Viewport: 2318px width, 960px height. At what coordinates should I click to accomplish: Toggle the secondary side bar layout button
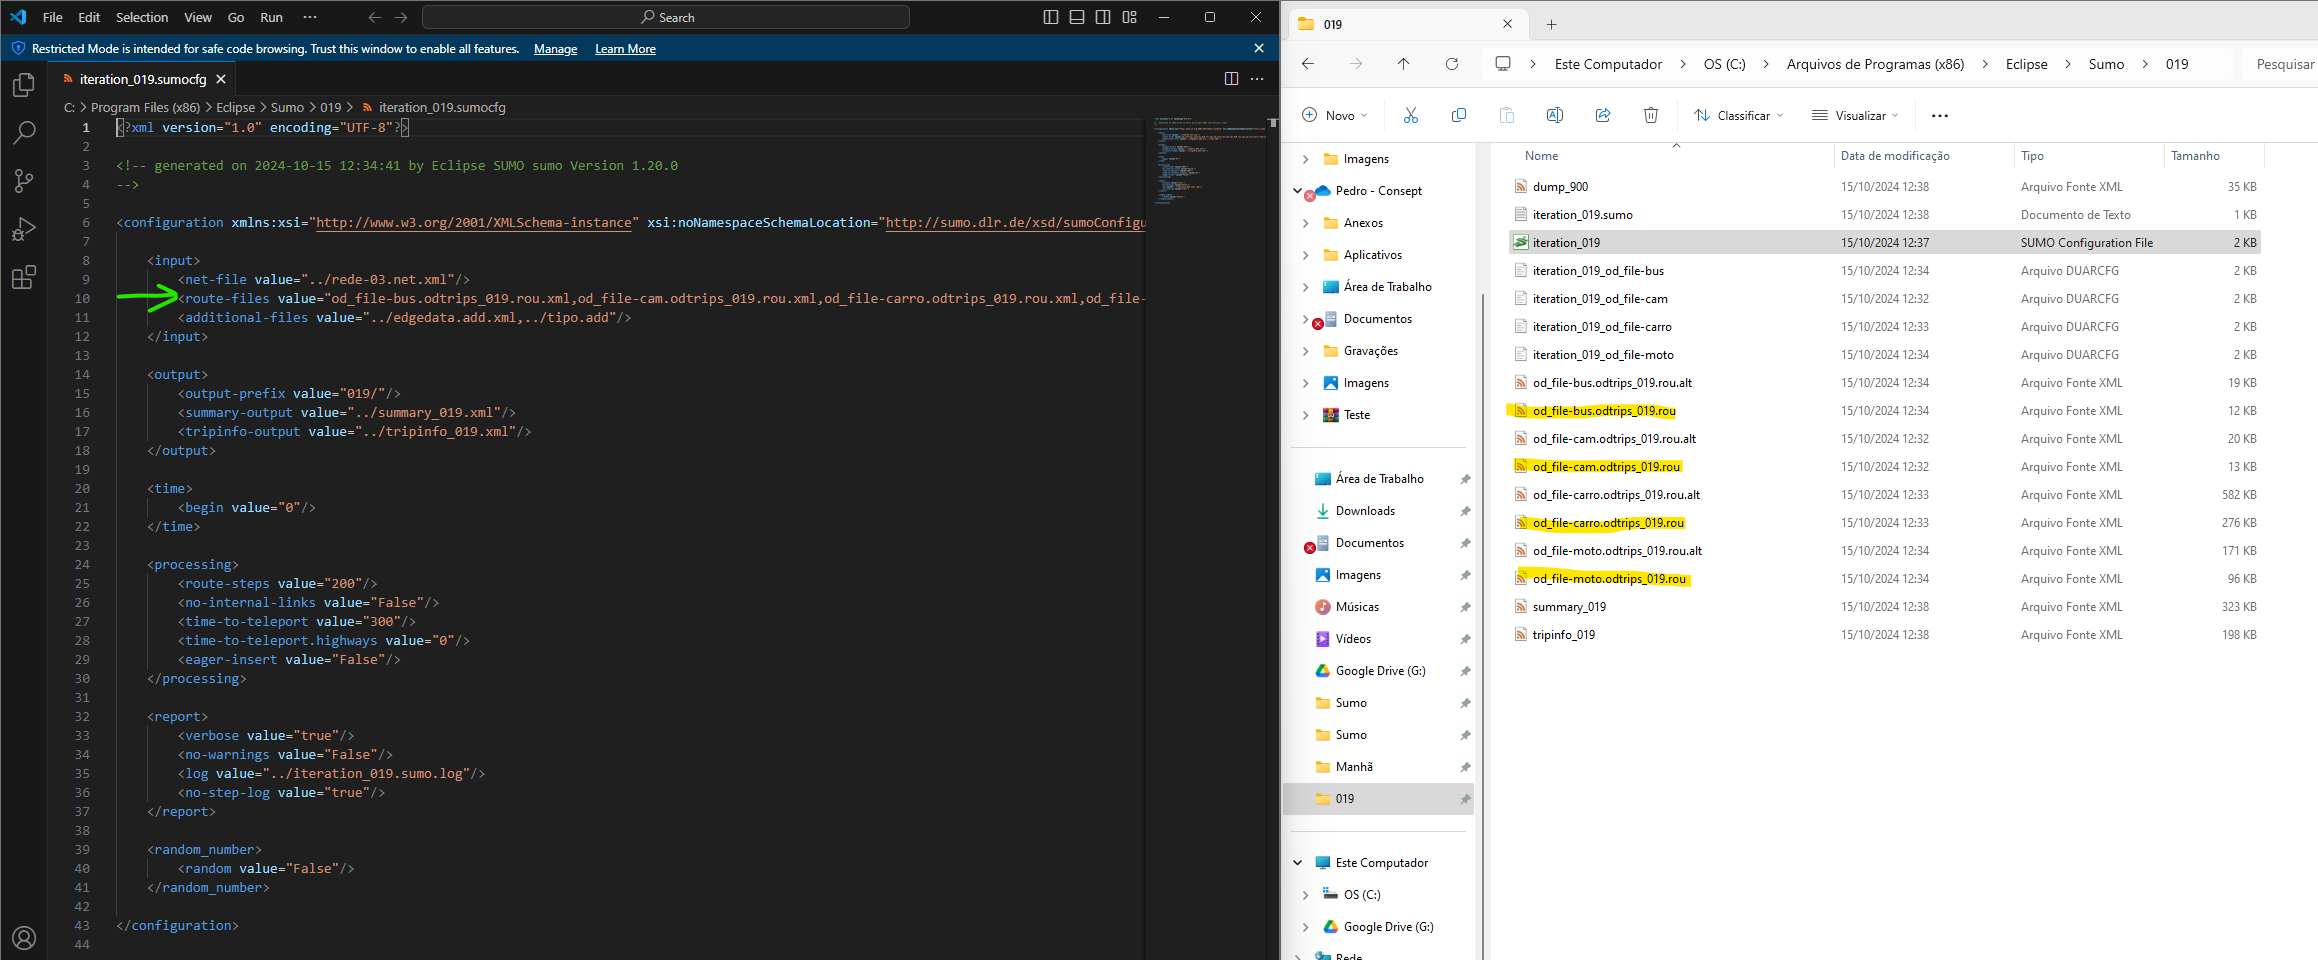[1103, 17]
